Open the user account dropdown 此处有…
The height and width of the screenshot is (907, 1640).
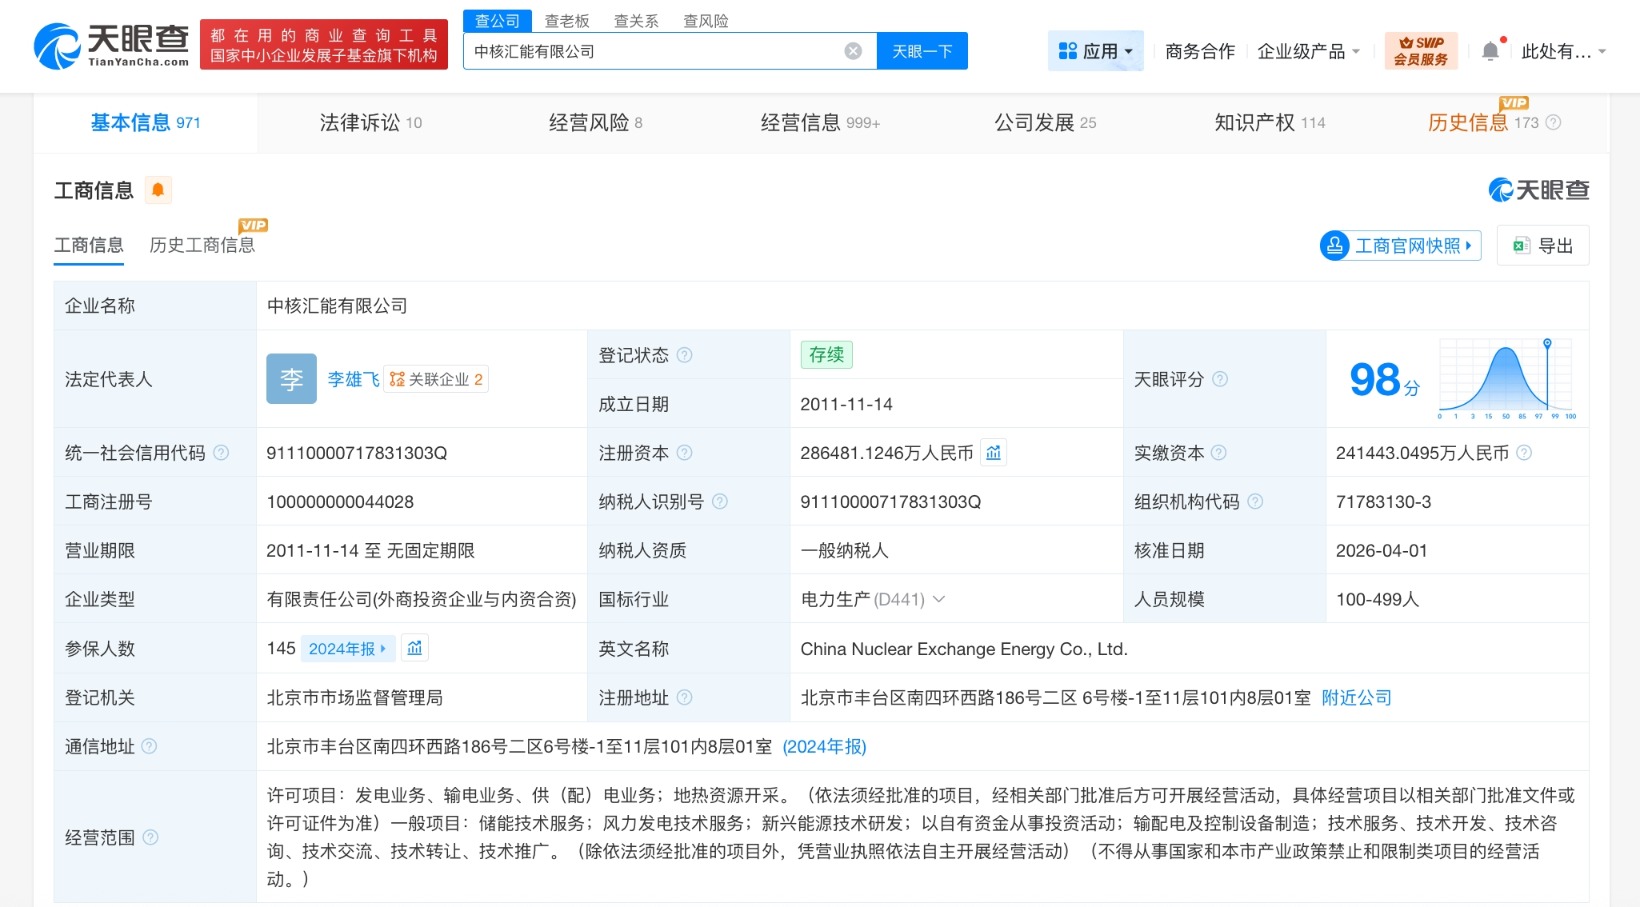pos(1563,51)
